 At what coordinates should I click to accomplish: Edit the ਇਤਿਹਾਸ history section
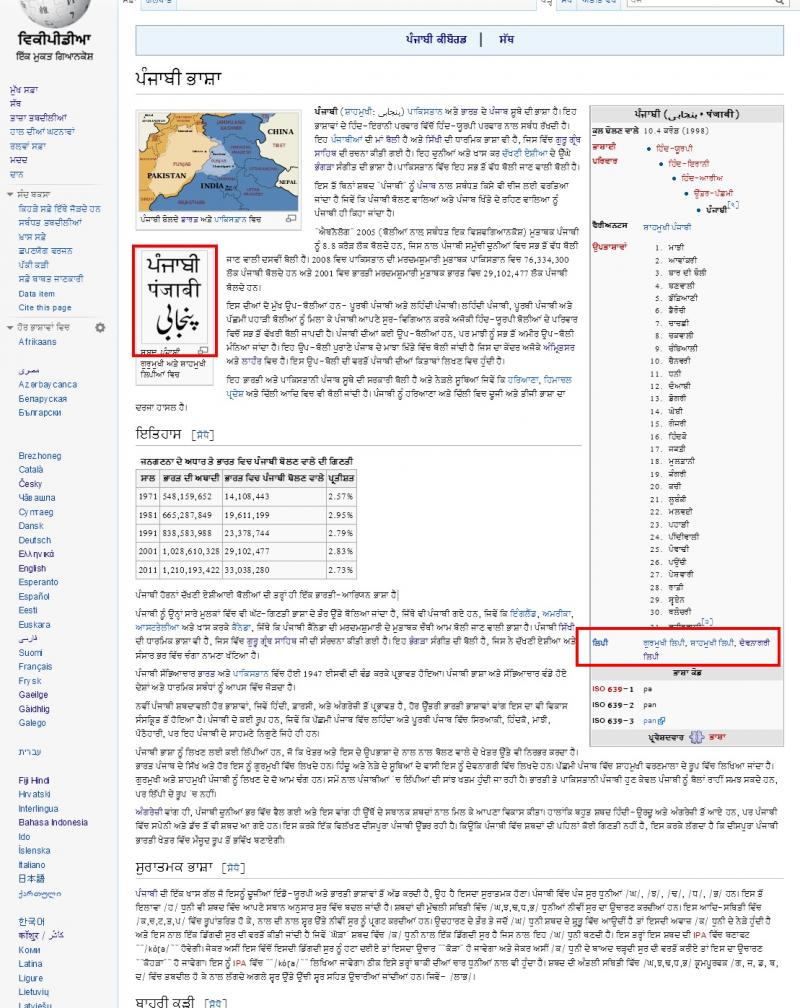point(203,435)
